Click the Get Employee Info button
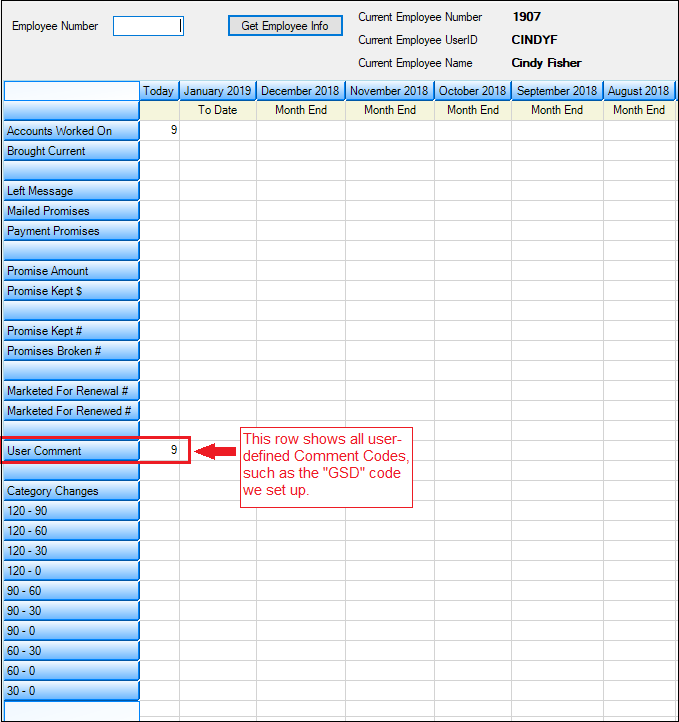 [x=285, y=26]
